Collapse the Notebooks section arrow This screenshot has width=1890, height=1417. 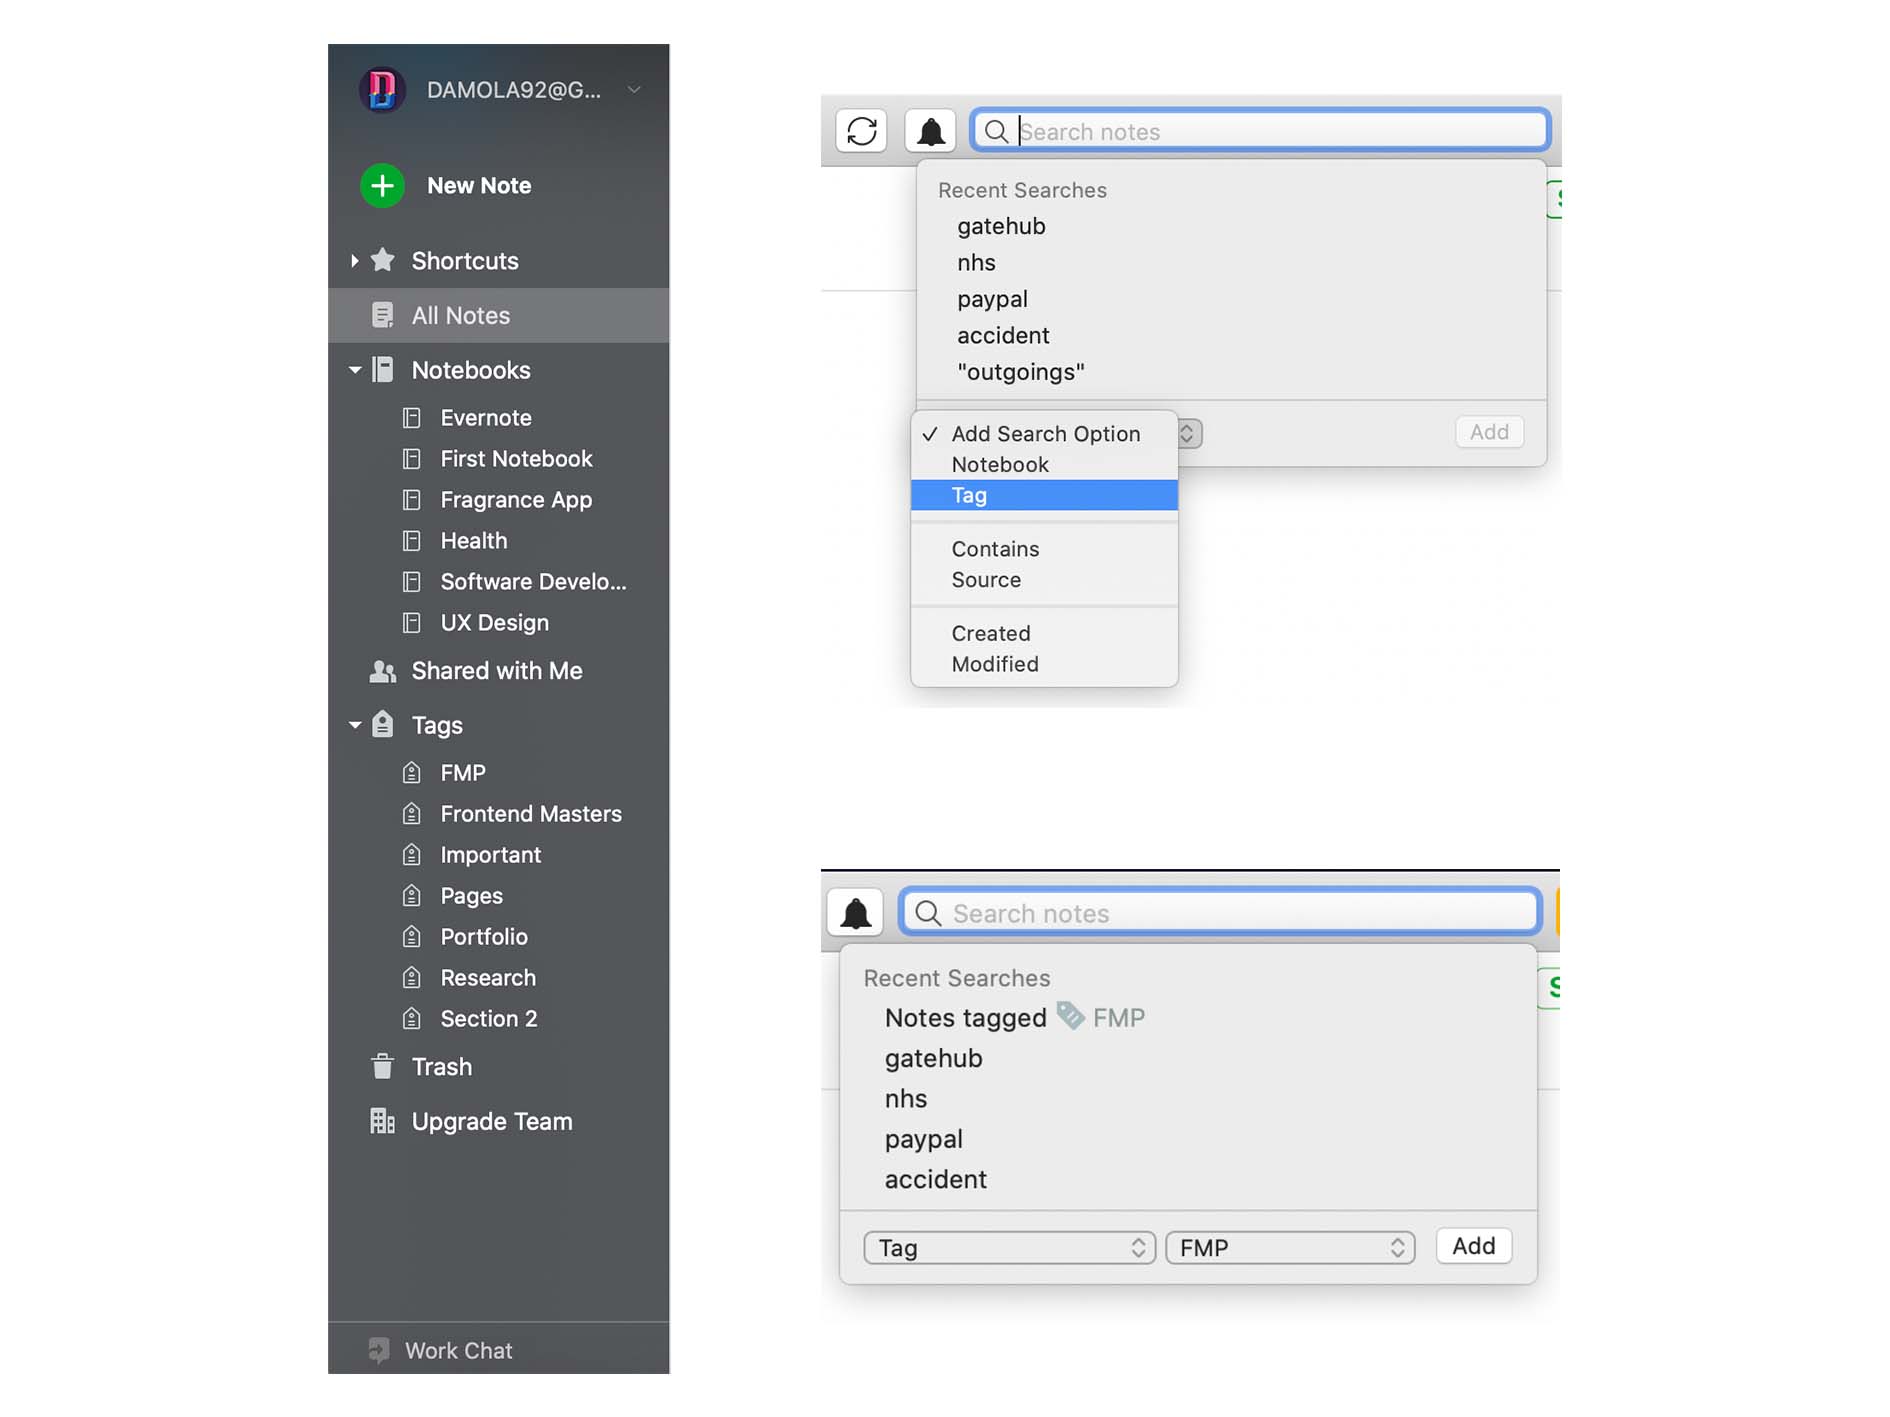355,370
